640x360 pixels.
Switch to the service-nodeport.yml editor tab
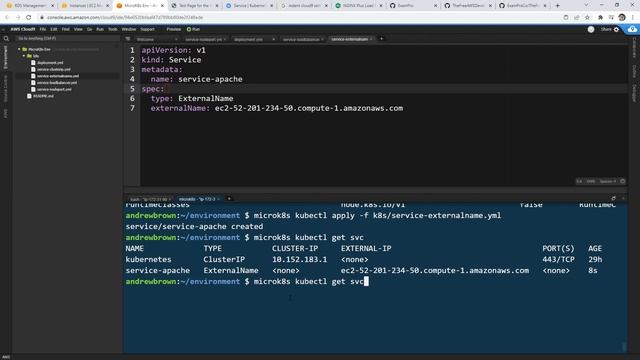pyautogui.click(x=203, y=39)
